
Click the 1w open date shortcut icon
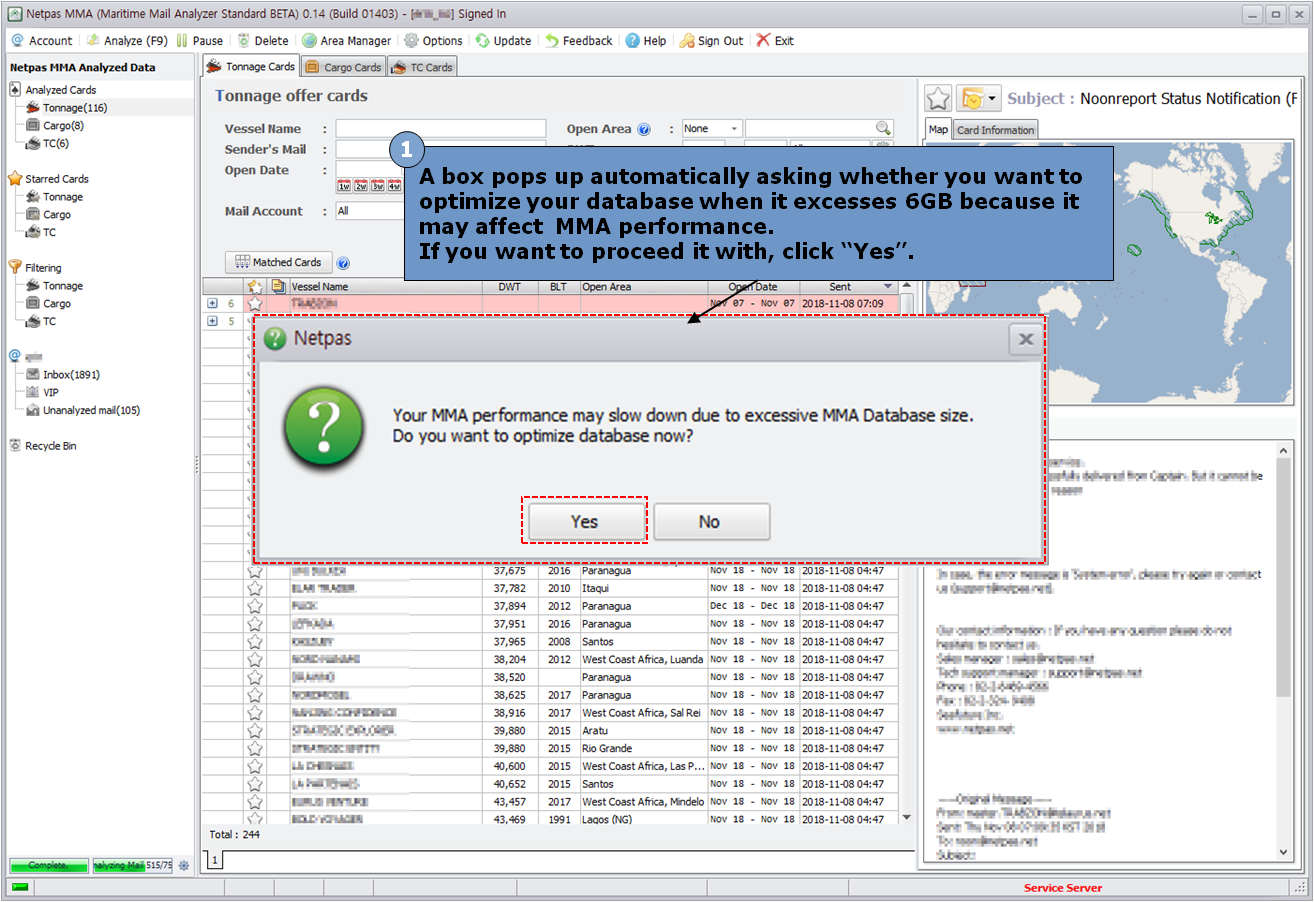coord(343,186)
